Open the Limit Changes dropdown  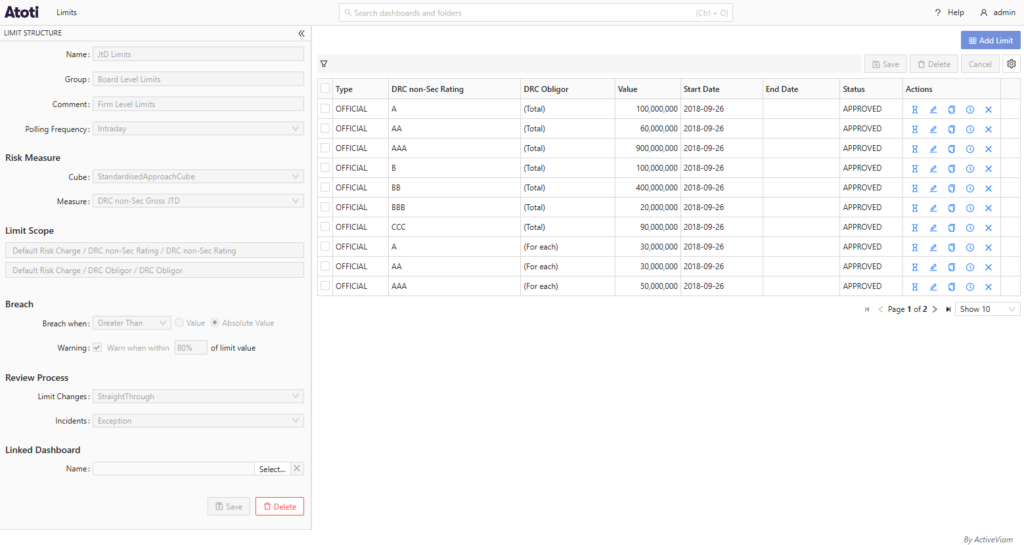198,396
